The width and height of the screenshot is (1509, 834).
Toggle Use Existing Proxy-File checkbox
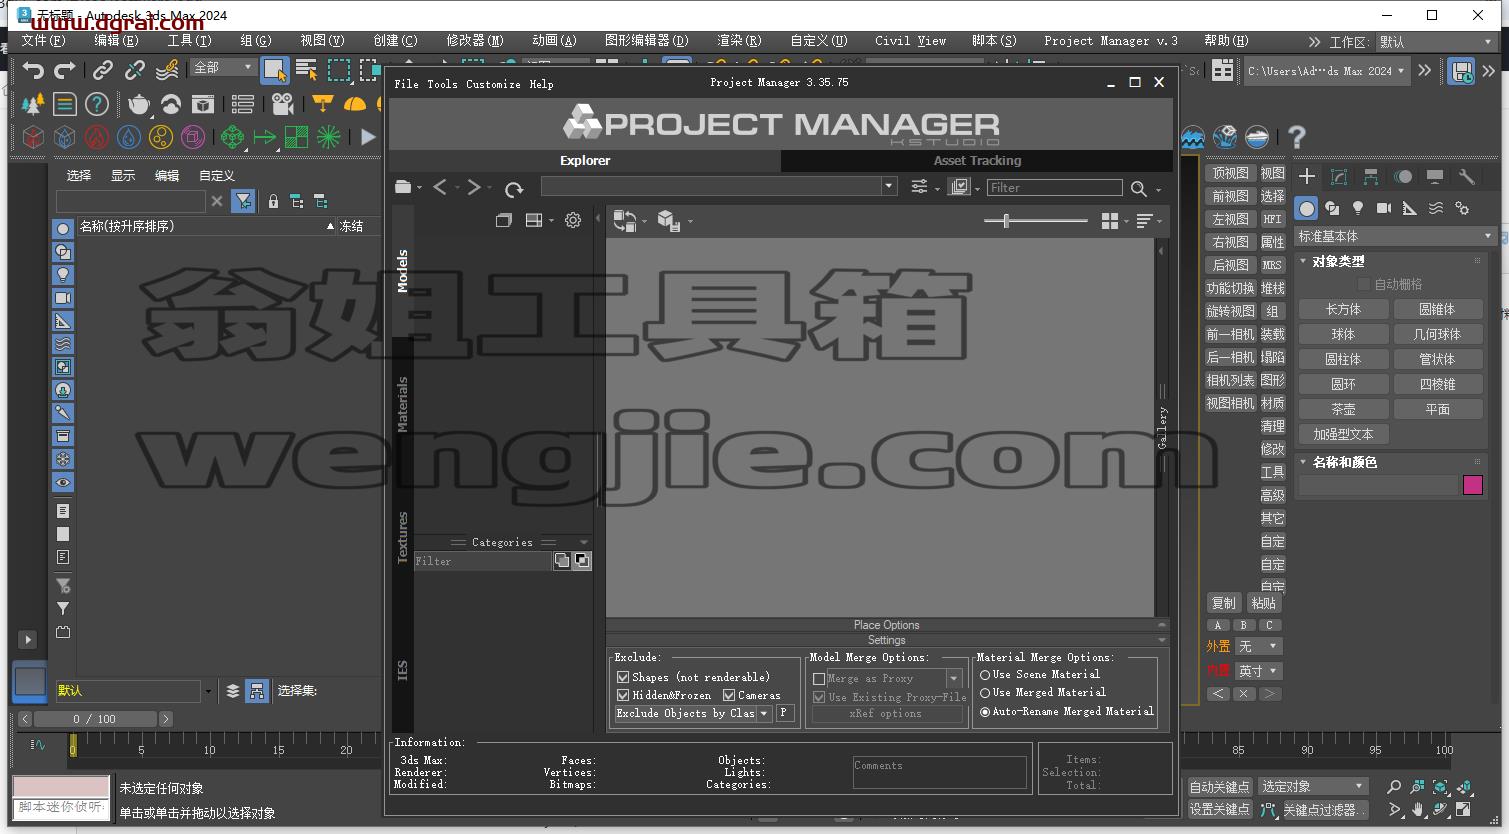(819, 697)
